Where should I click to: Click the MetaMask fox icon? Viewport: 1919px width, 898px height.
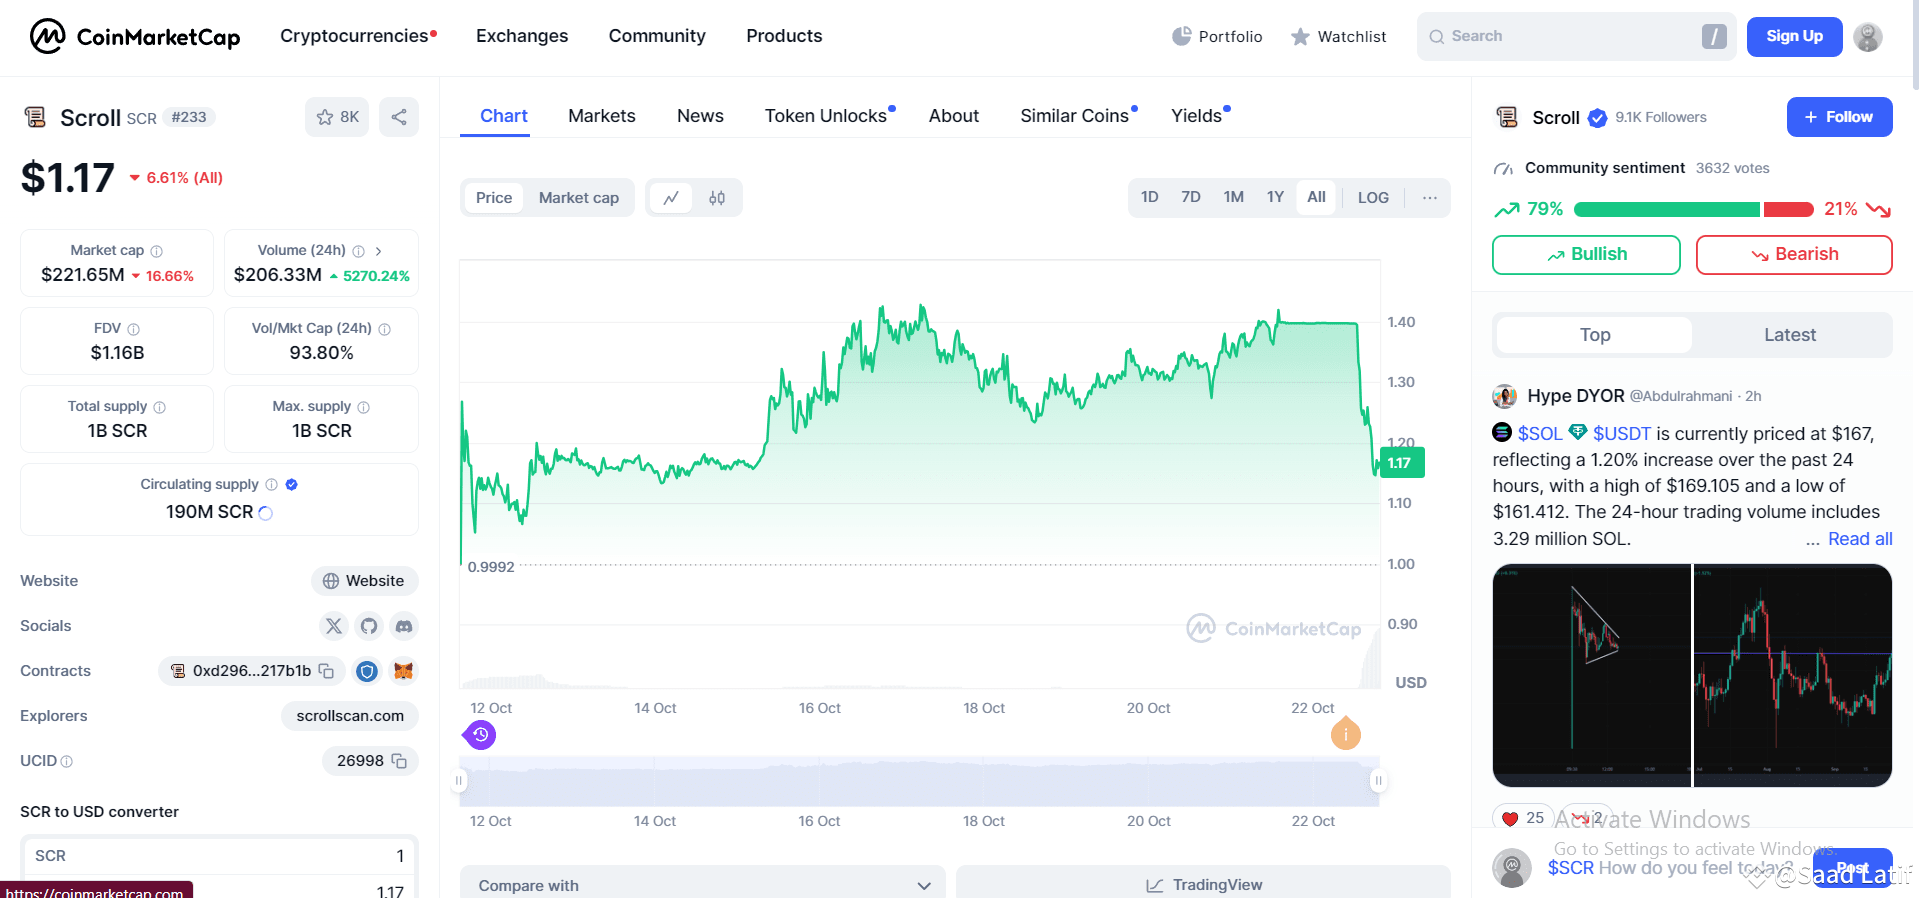coord(403,671)
